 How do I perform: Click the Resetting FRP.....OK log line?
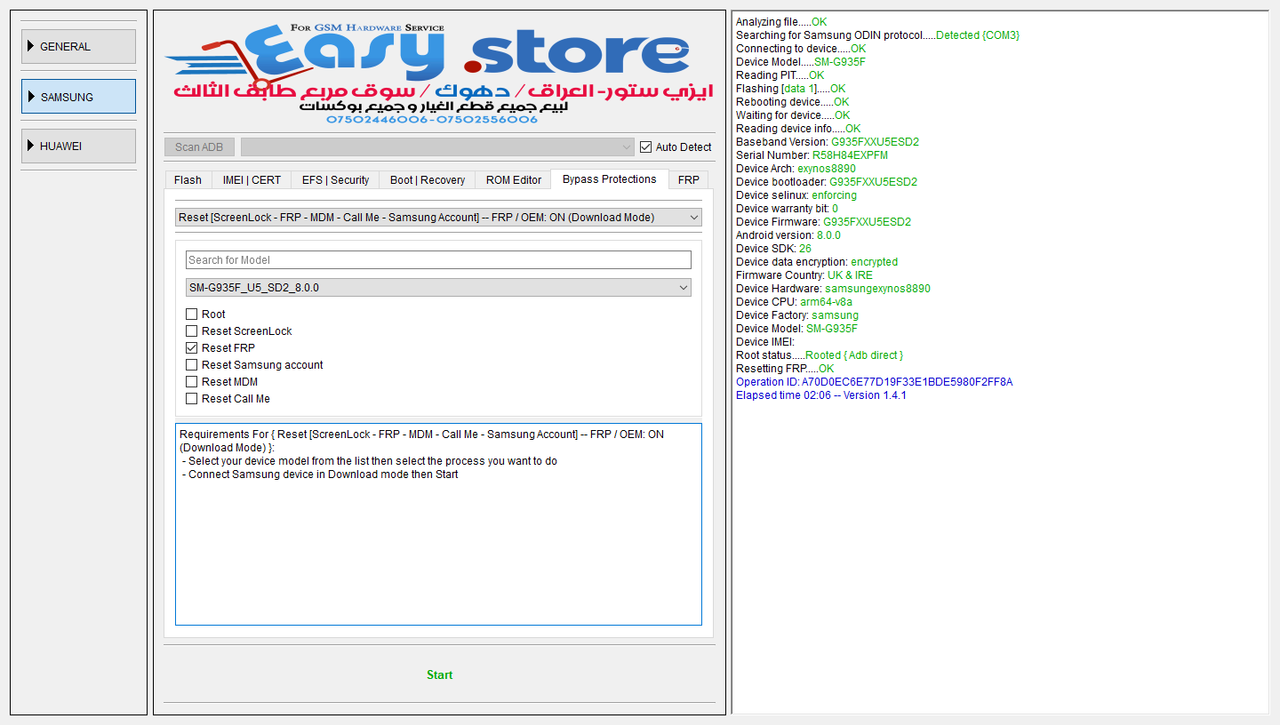pyautogui.click(x=785, y=369)
